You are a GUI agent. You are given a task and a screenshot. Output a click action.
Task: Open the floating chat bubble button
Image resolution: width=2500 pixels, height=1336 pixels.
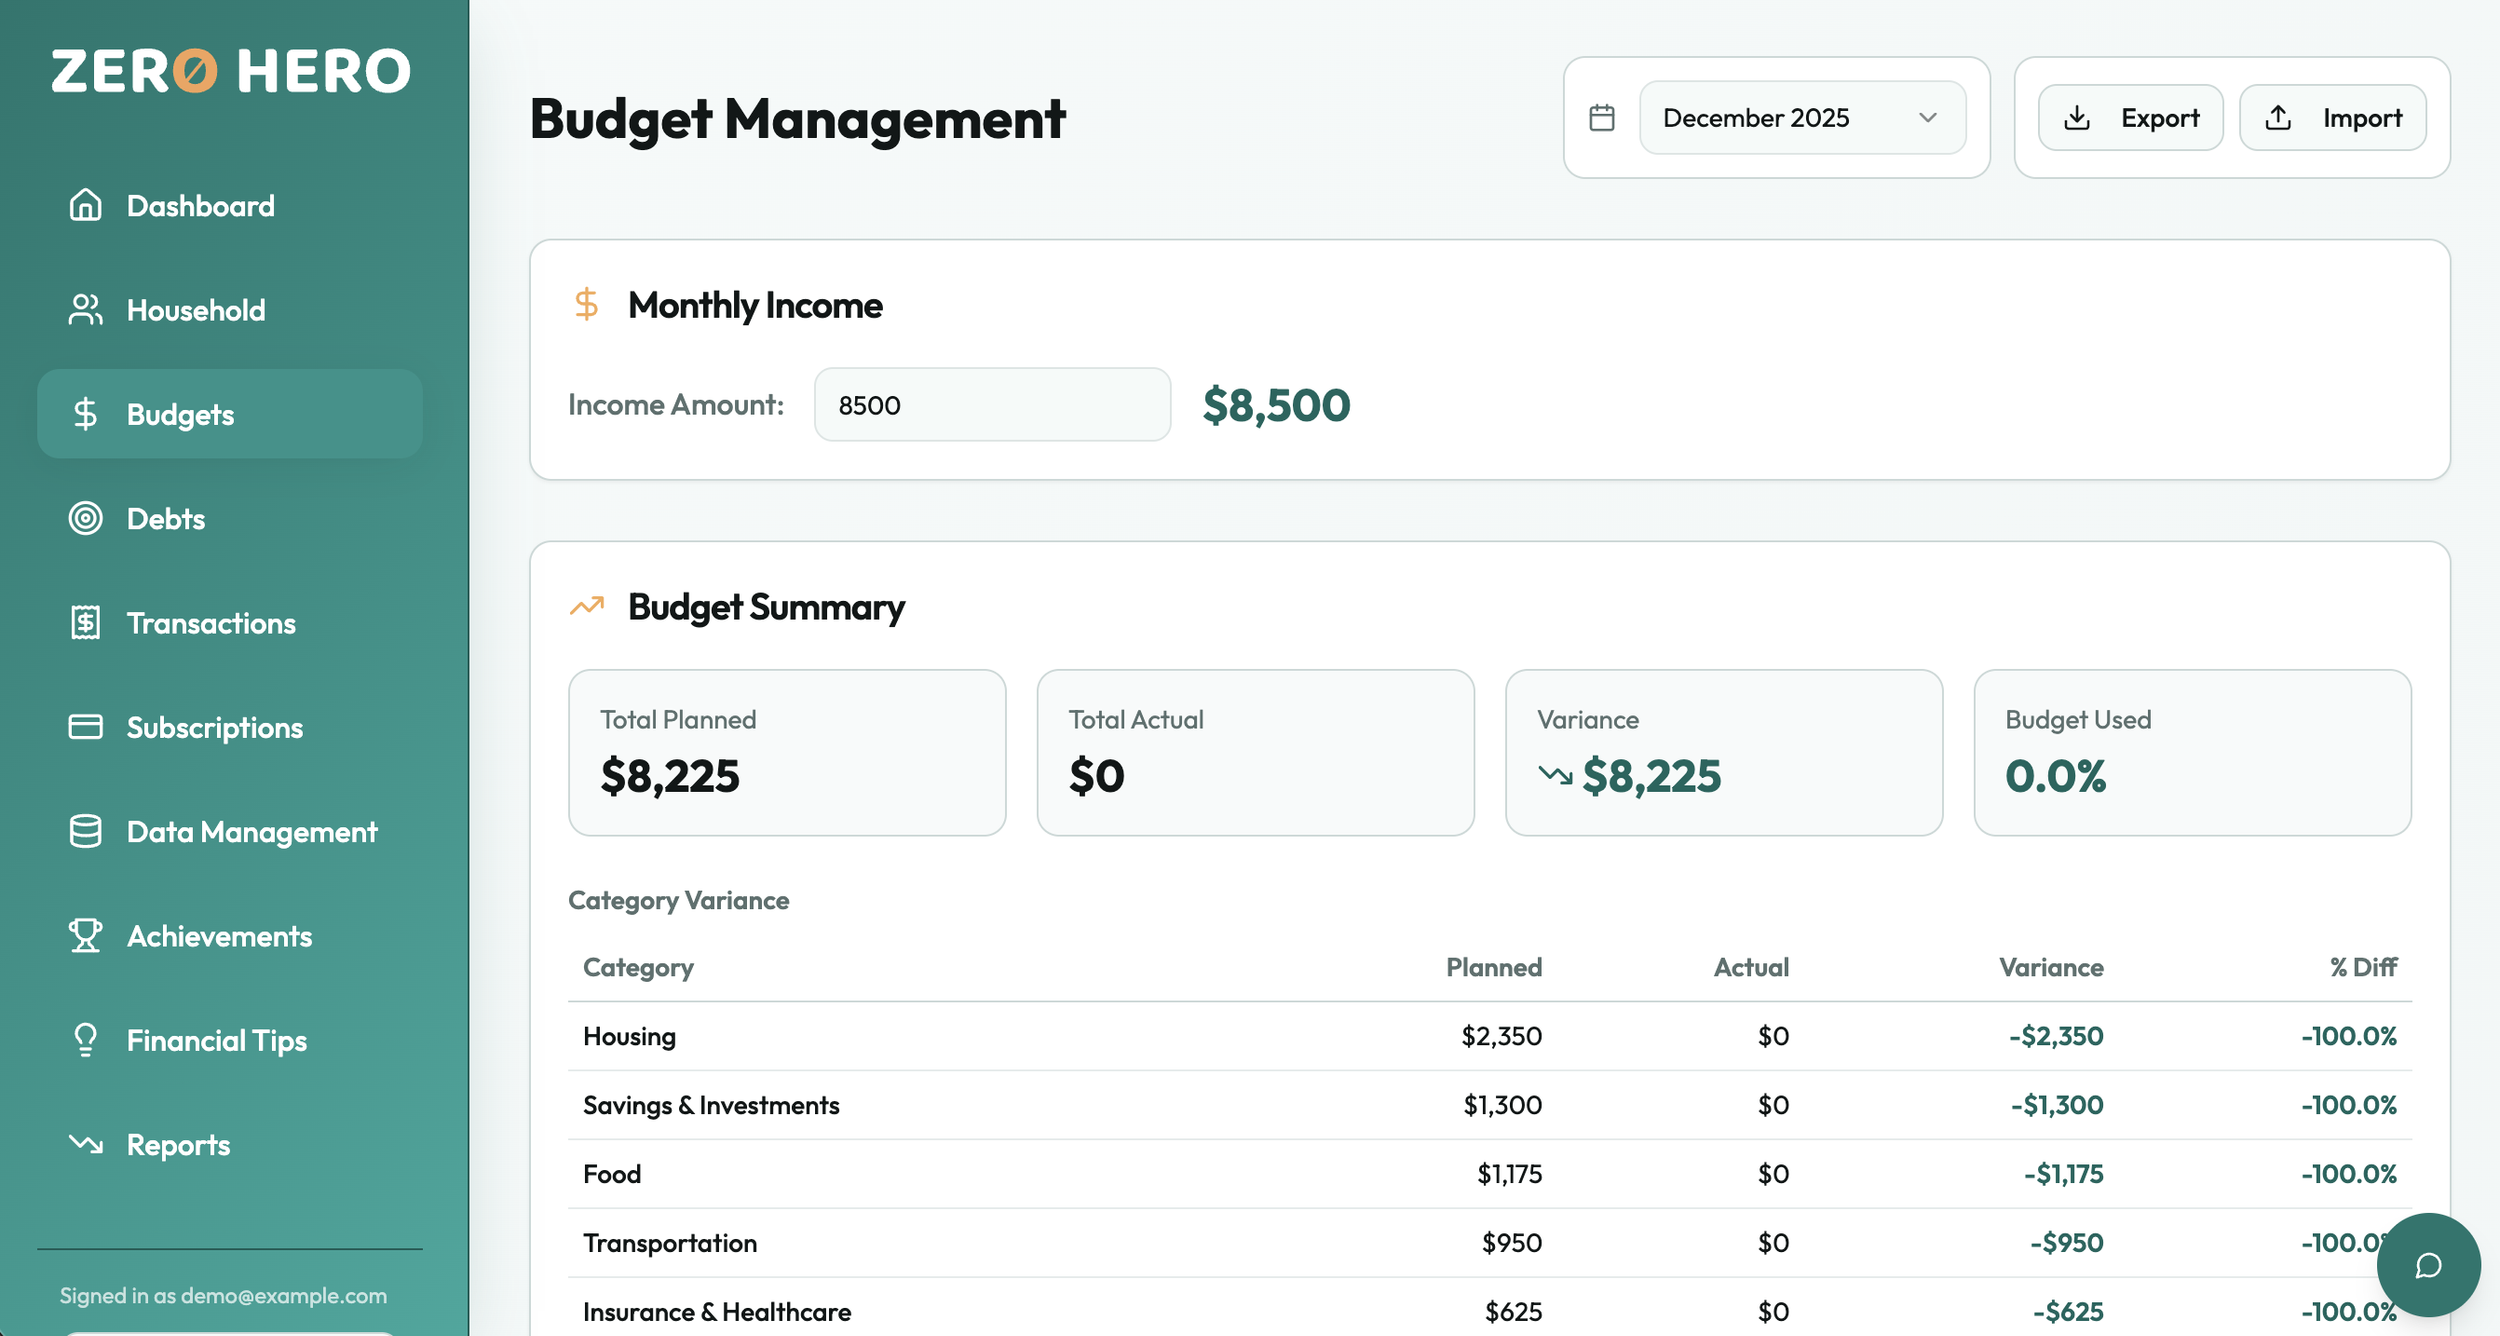click(2428, 1265)
